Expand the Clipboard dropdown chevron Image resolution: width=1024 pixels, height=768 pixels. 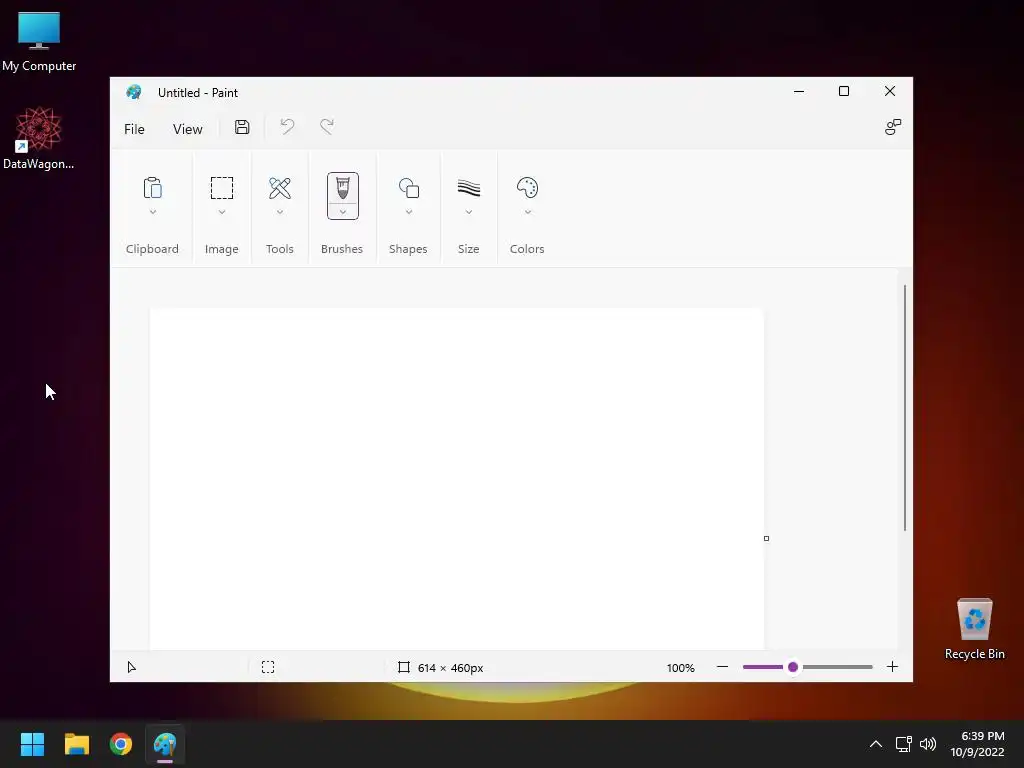152,212
